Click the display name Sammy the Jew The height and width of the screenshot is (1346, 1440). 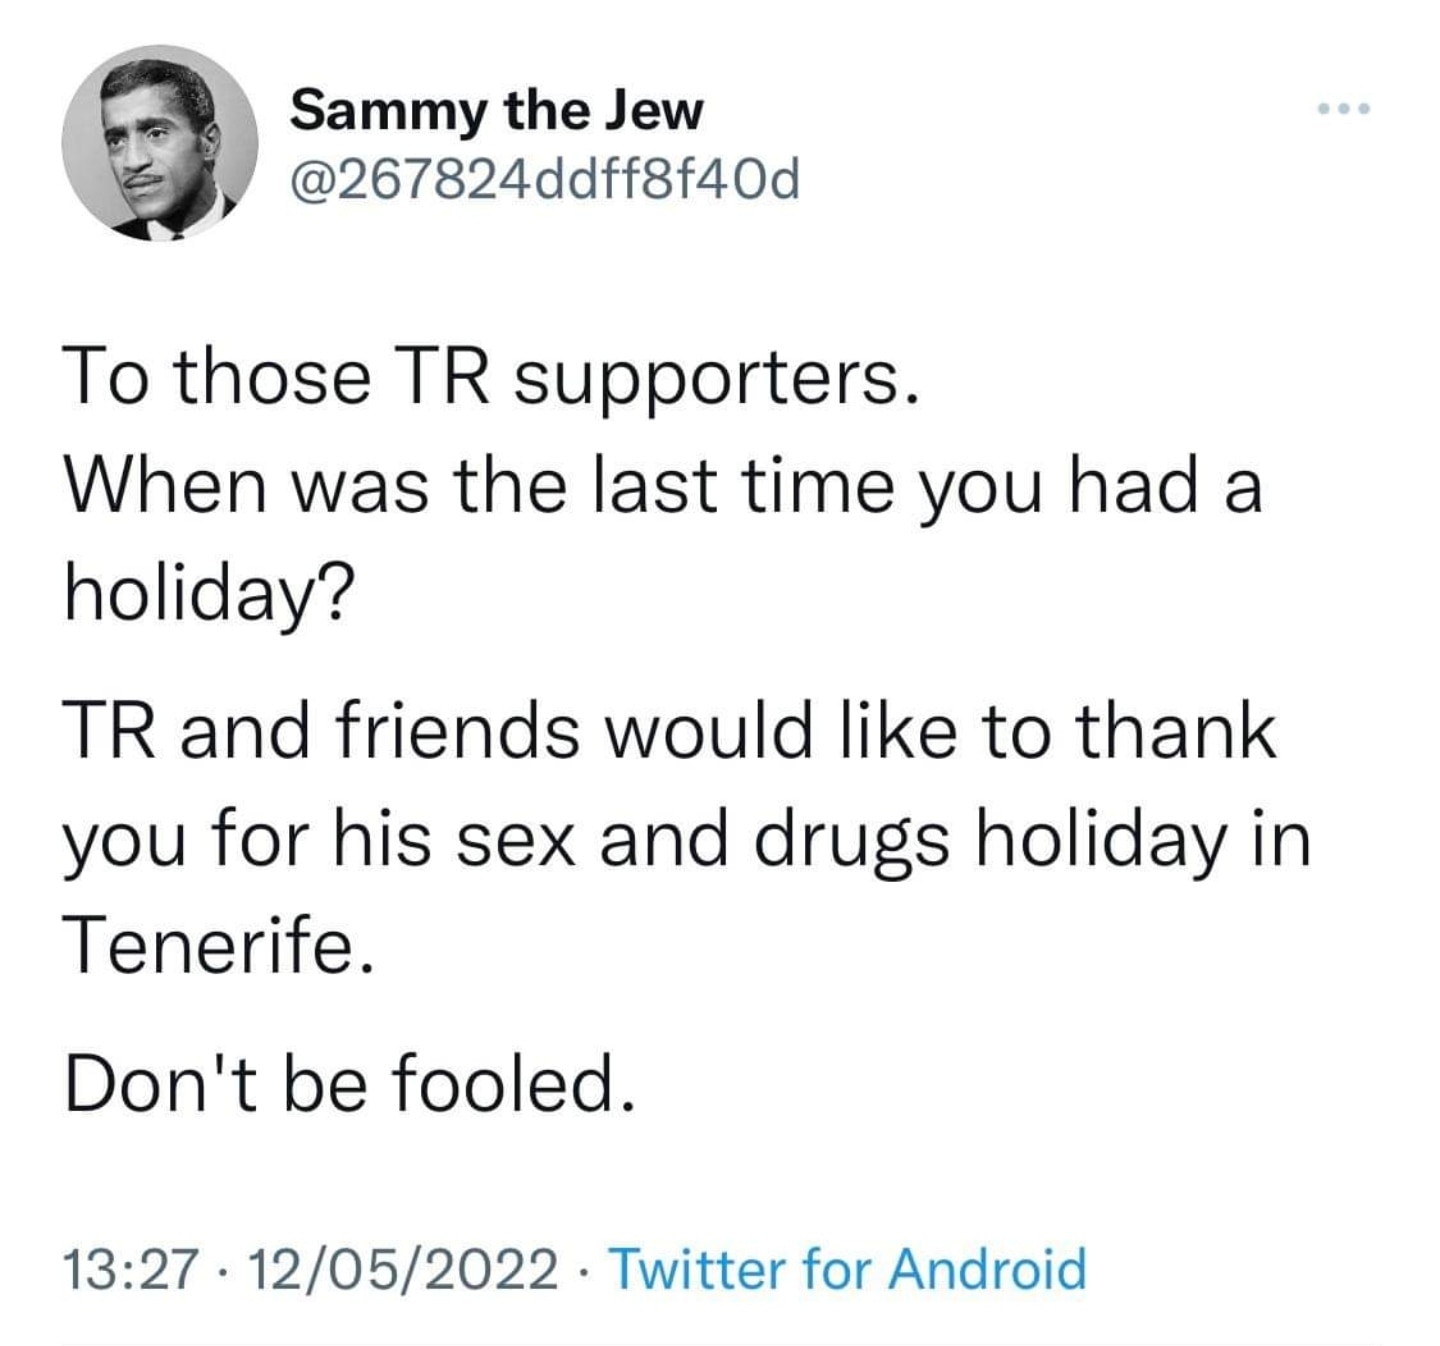tap(498, 113)
